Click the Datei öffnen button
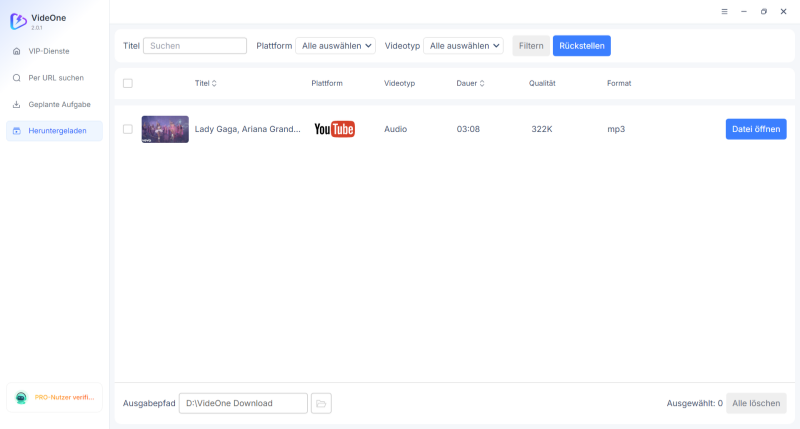 coord(756,129)
